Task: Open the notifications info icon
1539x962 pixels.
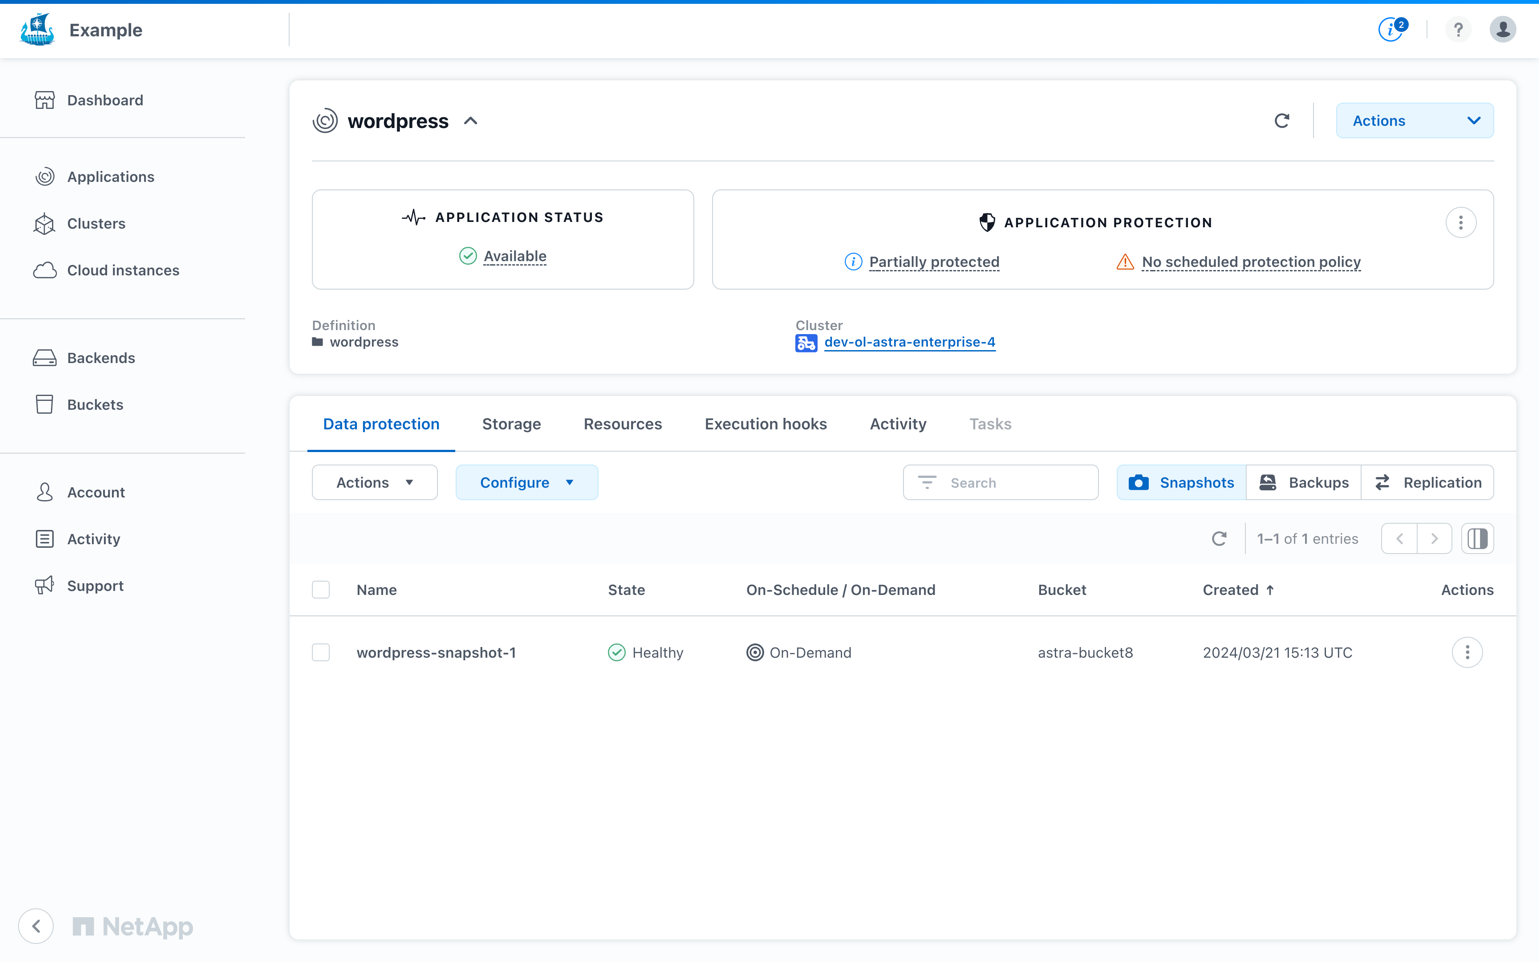Action: click(1391, 30)
